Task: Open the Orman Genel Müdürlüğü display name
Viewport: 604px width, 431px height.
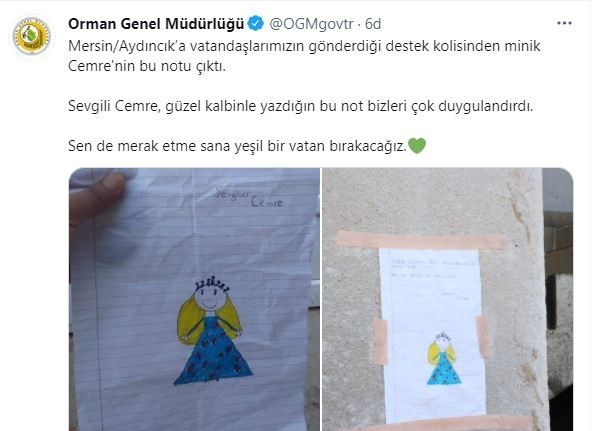Action: coord(156,24)
